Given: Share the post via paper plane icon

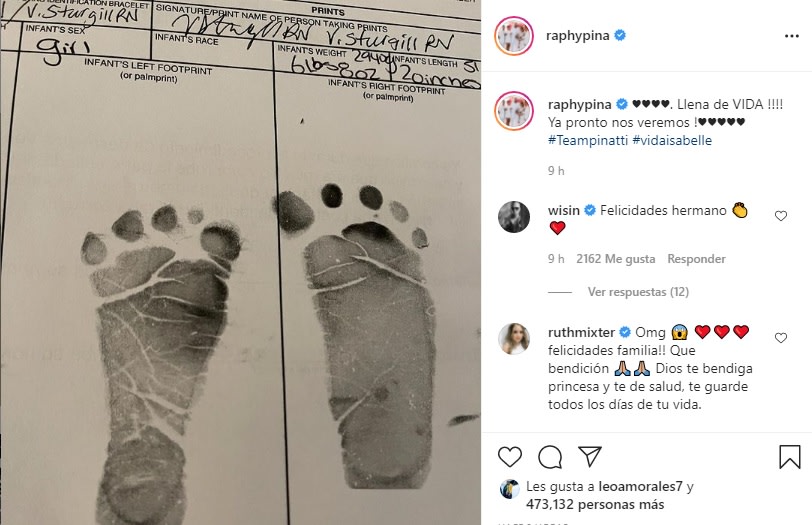Looking at the screenshot, I should point(590,456).
